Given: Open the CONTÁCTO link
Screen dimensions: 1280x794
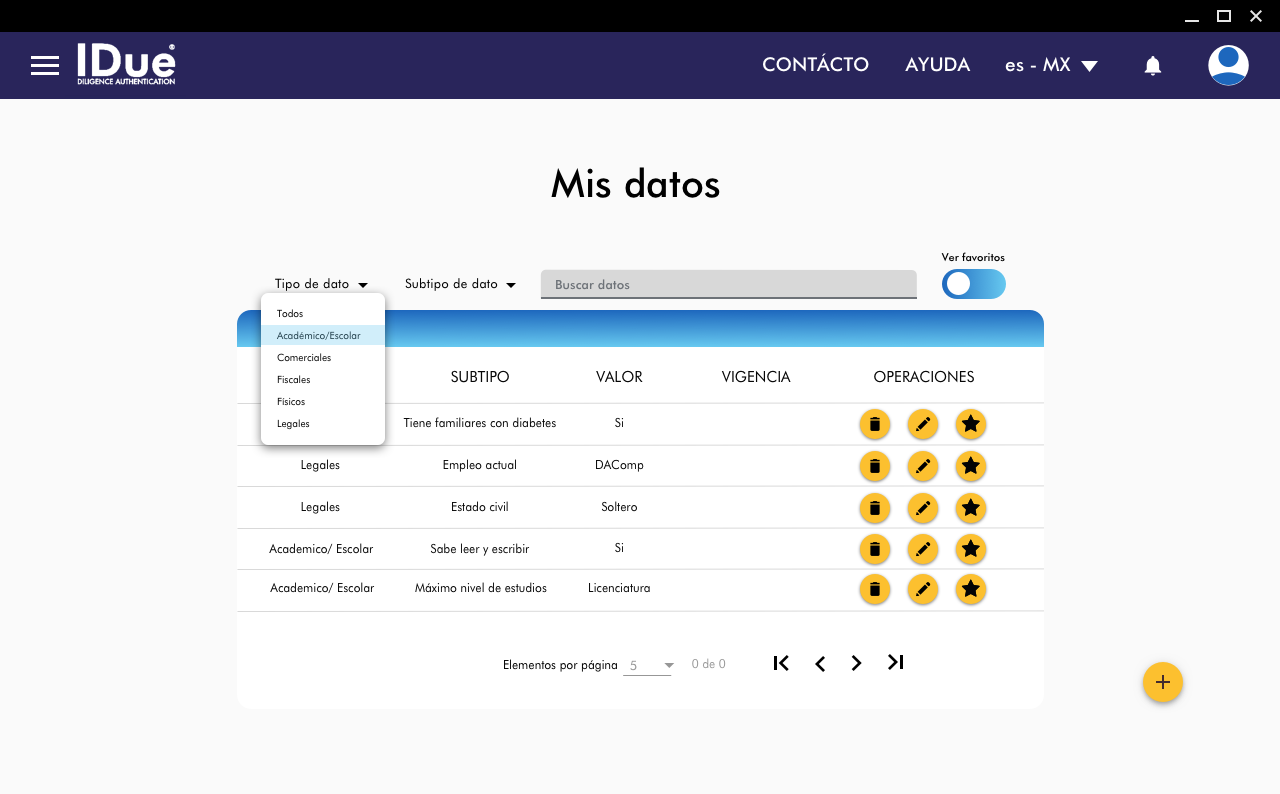Looking at the screenshot, I should (x=815, y=65).
